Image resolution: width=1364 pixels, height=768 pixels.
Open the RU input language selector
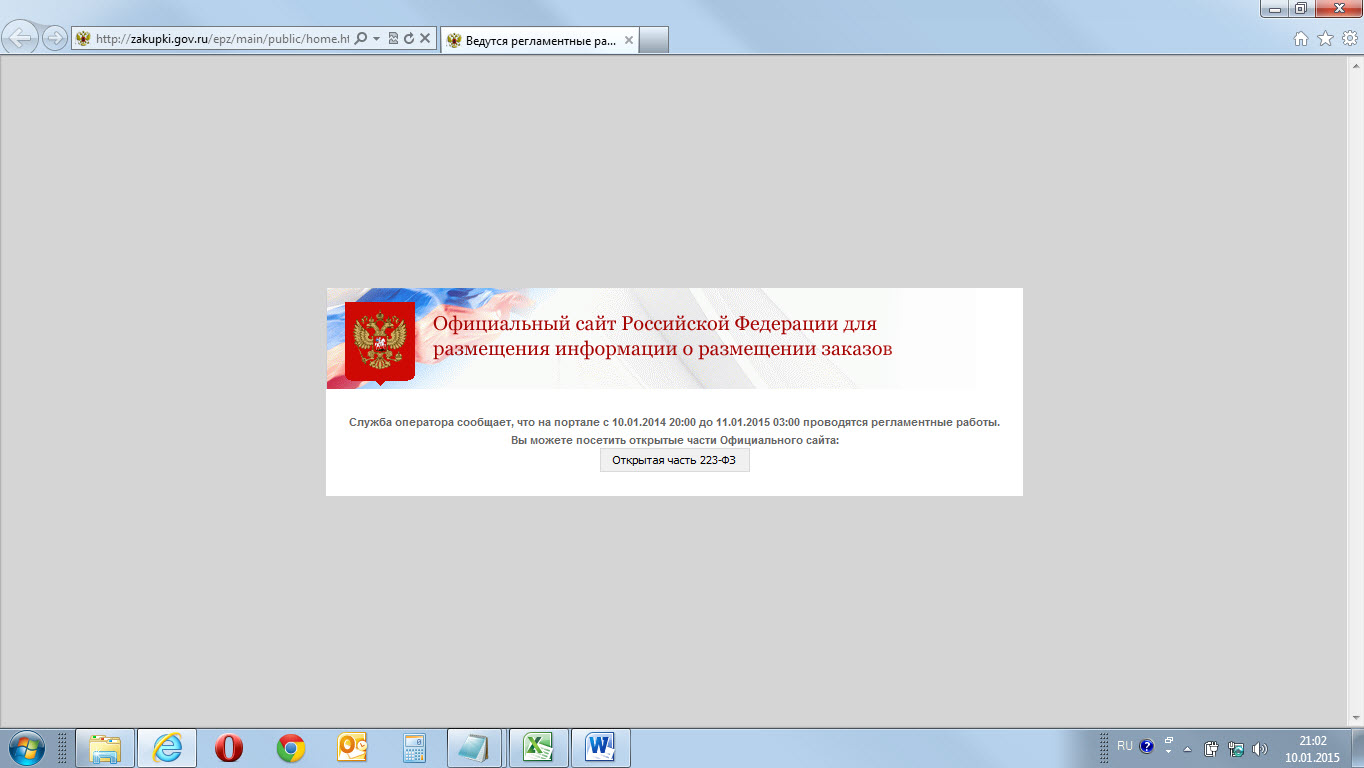tap(1125, 746)
